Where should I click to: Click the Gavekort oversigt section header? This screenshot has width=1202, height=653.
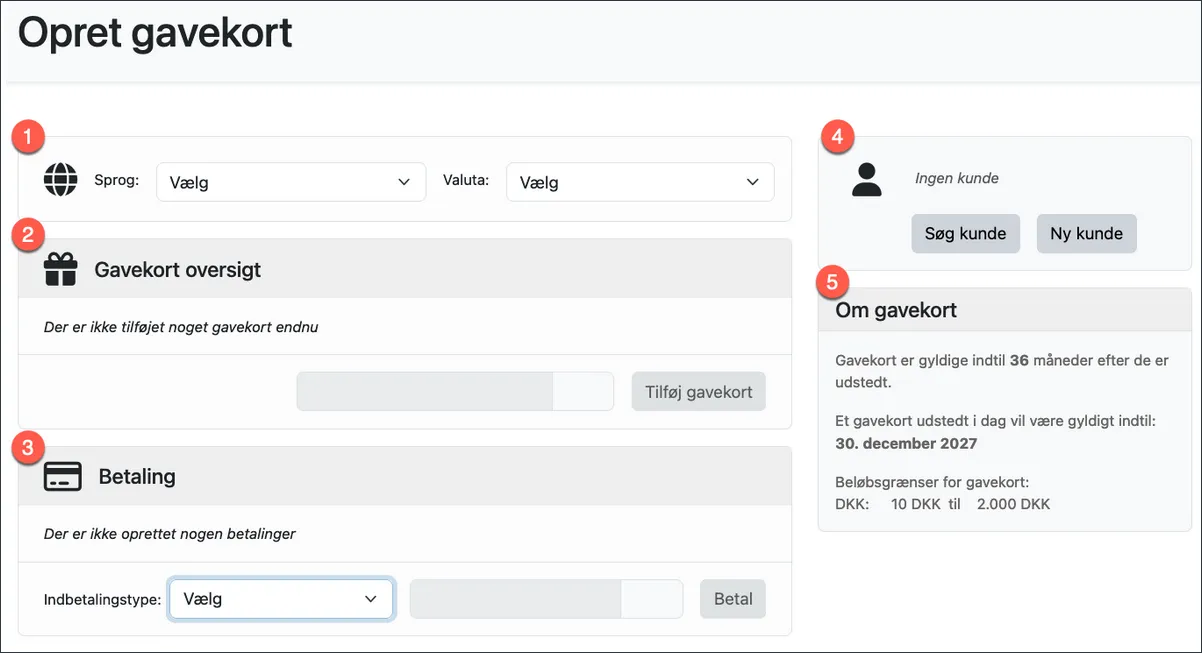[177, 269]
